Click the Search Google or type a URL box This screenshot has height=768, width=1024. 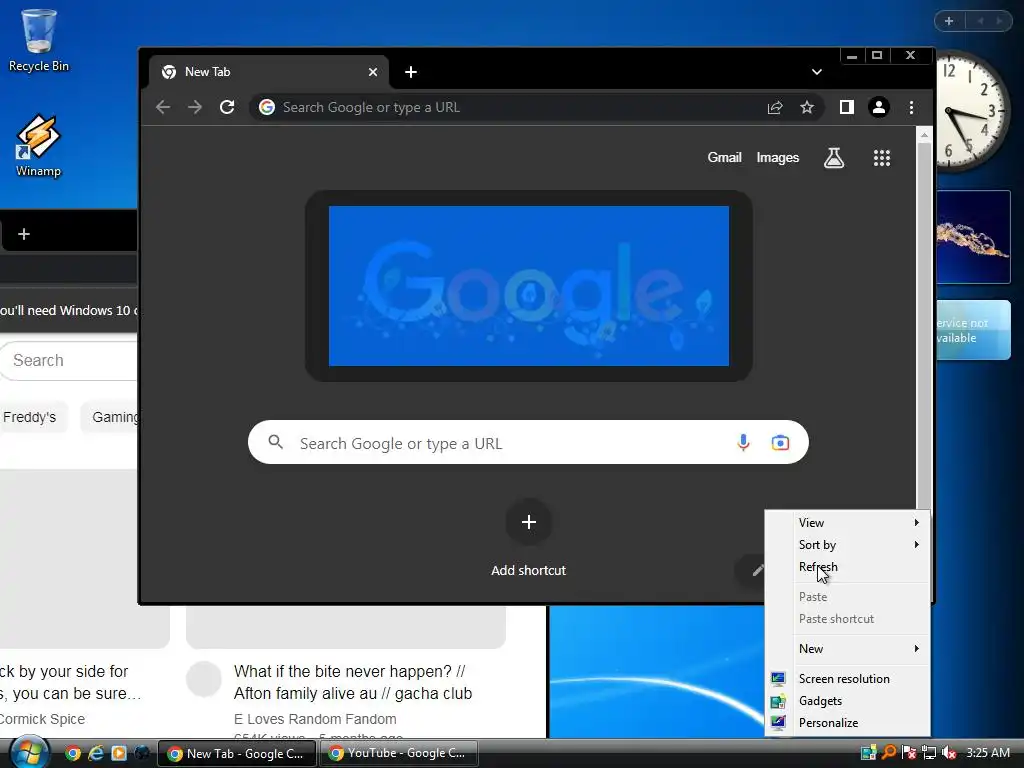click(528, 442)
